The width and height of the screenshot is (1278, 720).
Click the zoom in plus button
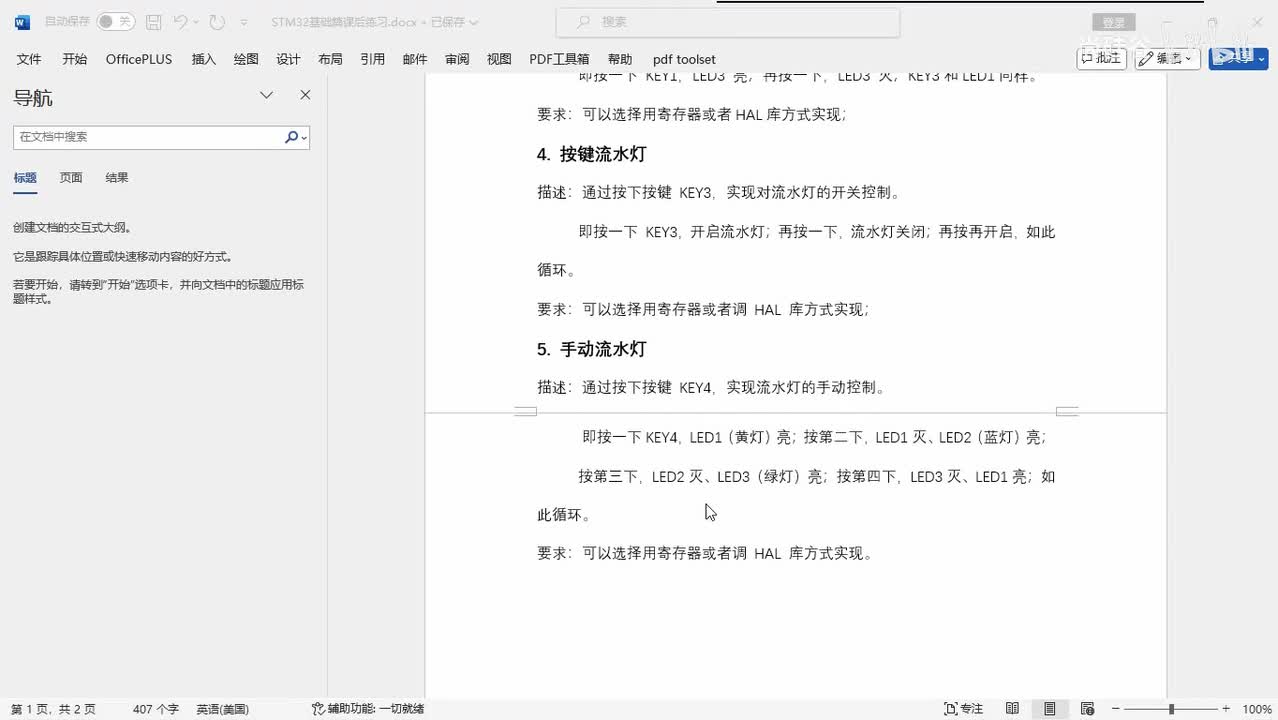1226,709
